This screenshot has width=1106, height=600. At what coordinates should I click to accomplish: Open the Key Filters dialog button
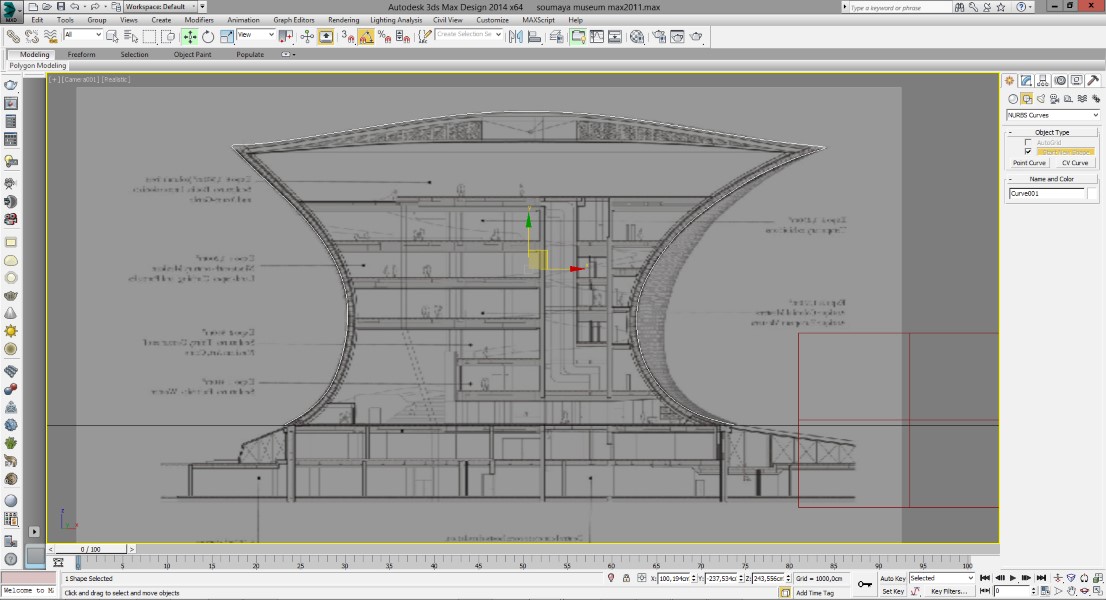pos(949,592)
